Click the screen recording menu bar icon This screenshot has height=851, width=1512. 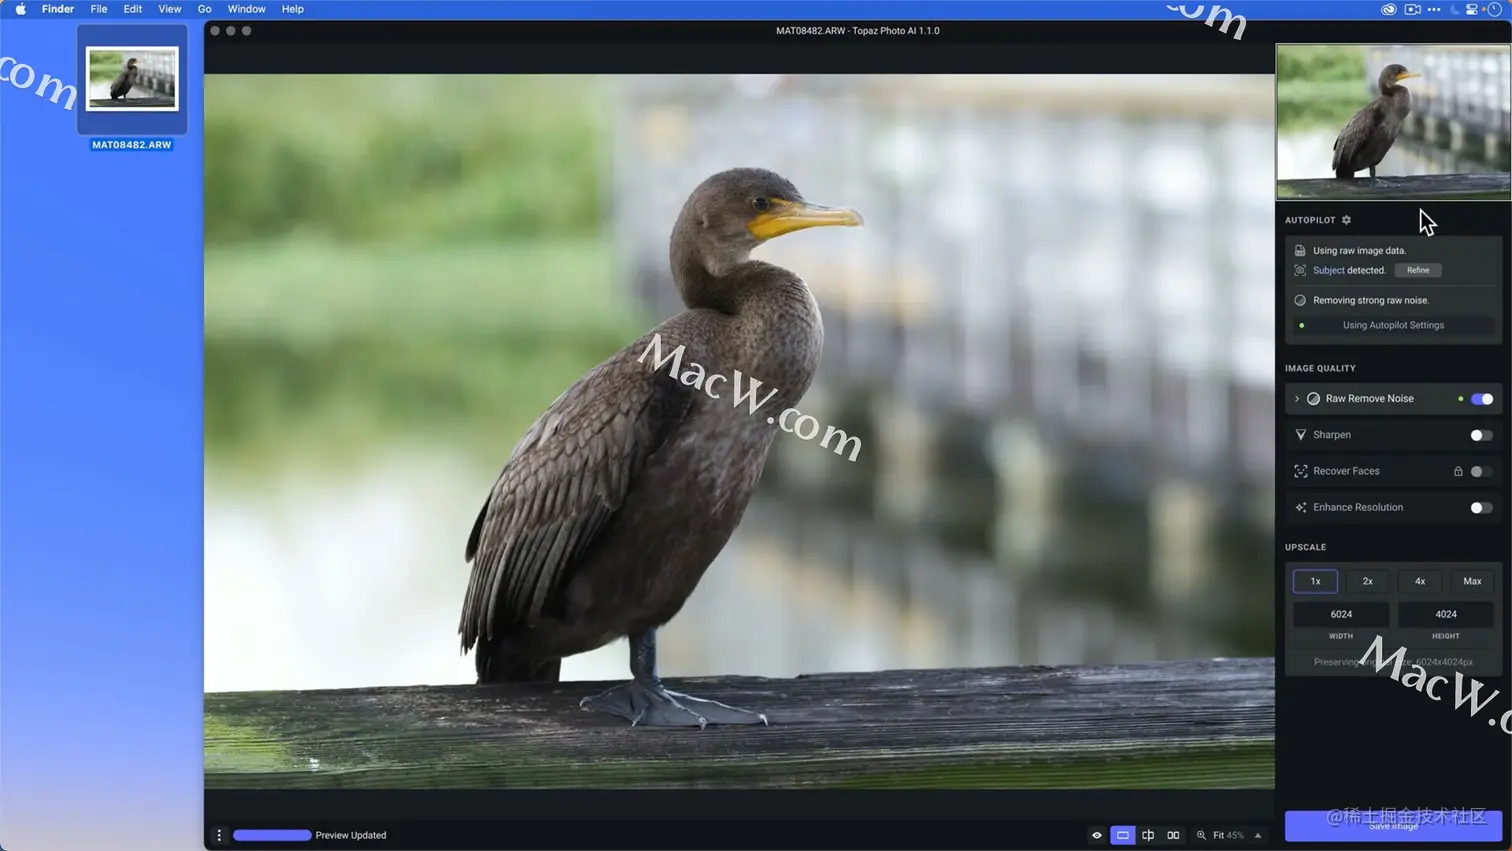(x=1412, y=9)
